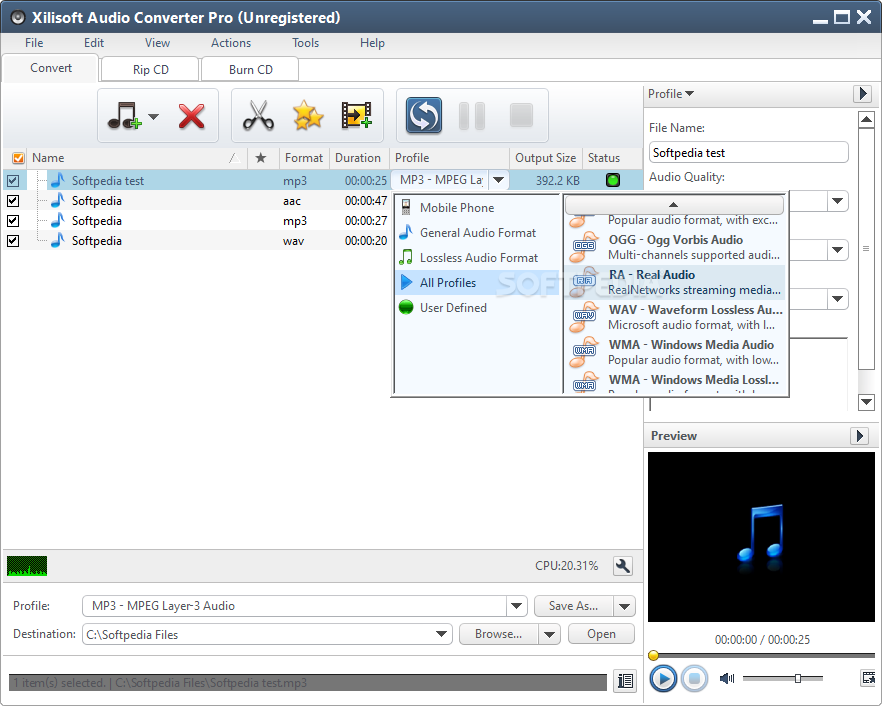The height and width of the screenshot is (706, 882).
Task: Uncheck the Softpedia 00:00:27 mp3 checkbox
Action: pyautogui.click(x=13, y=221)
